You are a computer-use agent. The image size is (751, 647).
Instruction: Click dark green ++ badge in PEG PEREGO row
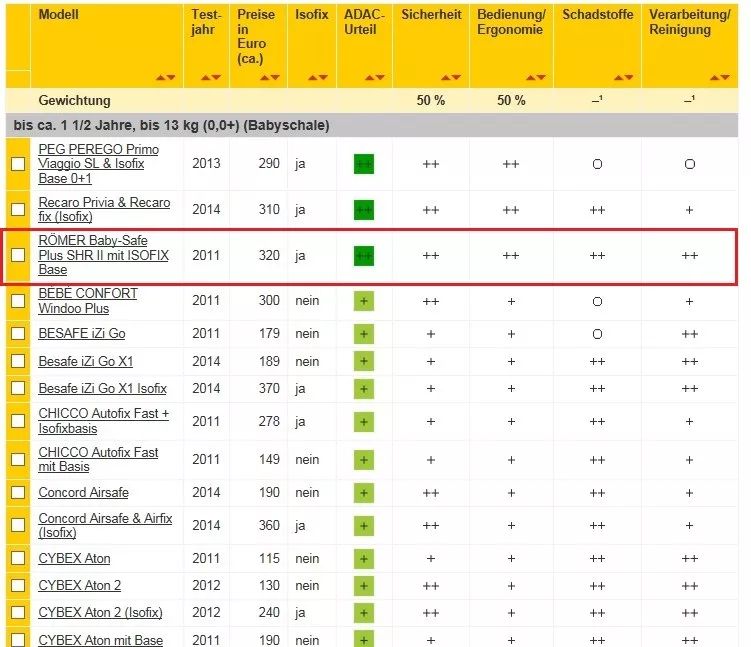tap(364, 164)
